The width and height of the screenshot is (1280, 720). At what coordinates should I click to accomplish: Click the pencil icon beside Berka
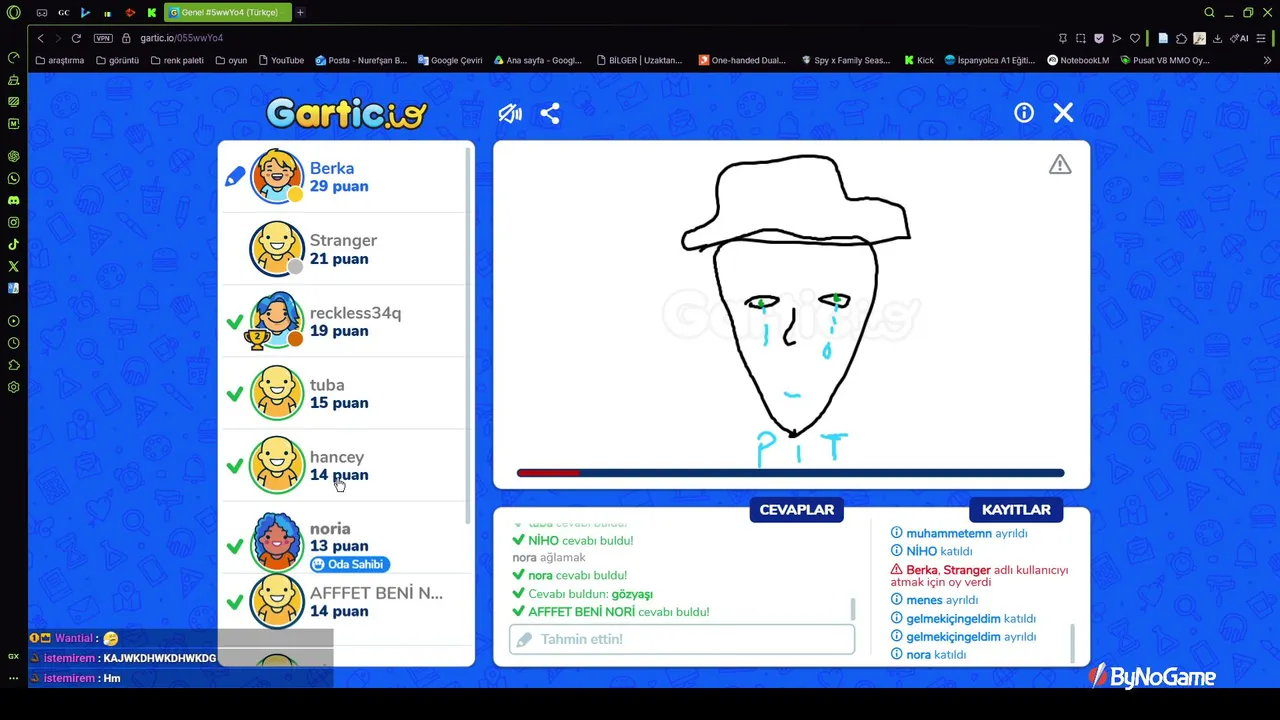point(235,177)
